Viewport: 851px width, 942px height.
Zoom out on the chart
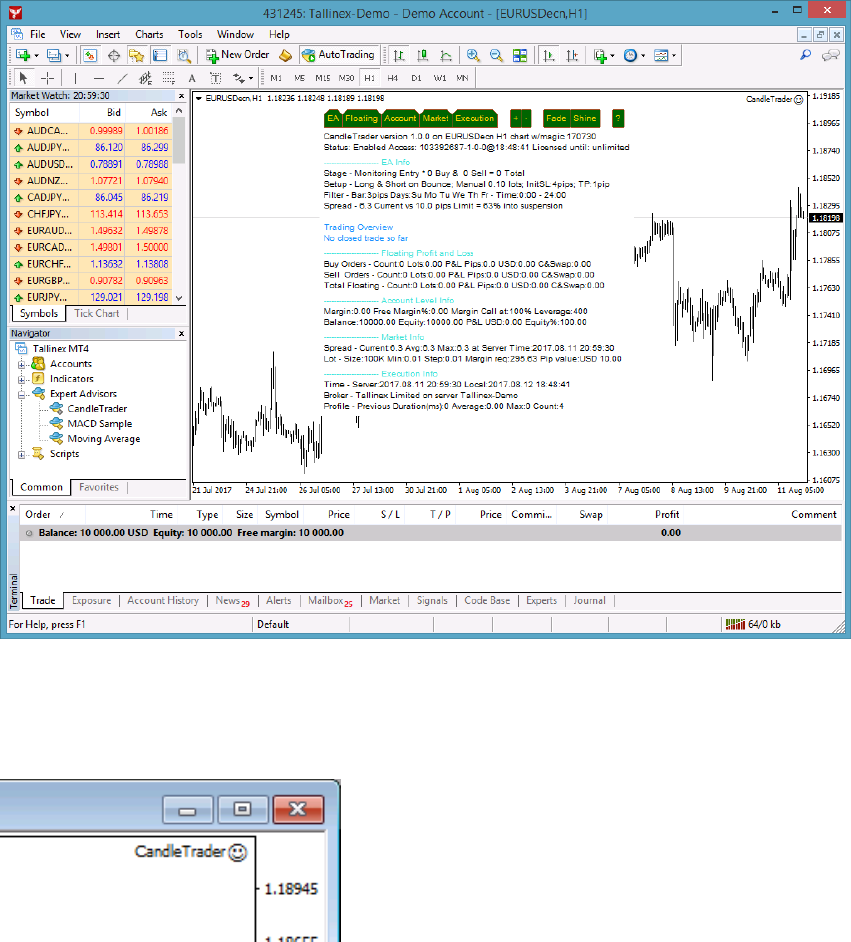tap(496, 55)
